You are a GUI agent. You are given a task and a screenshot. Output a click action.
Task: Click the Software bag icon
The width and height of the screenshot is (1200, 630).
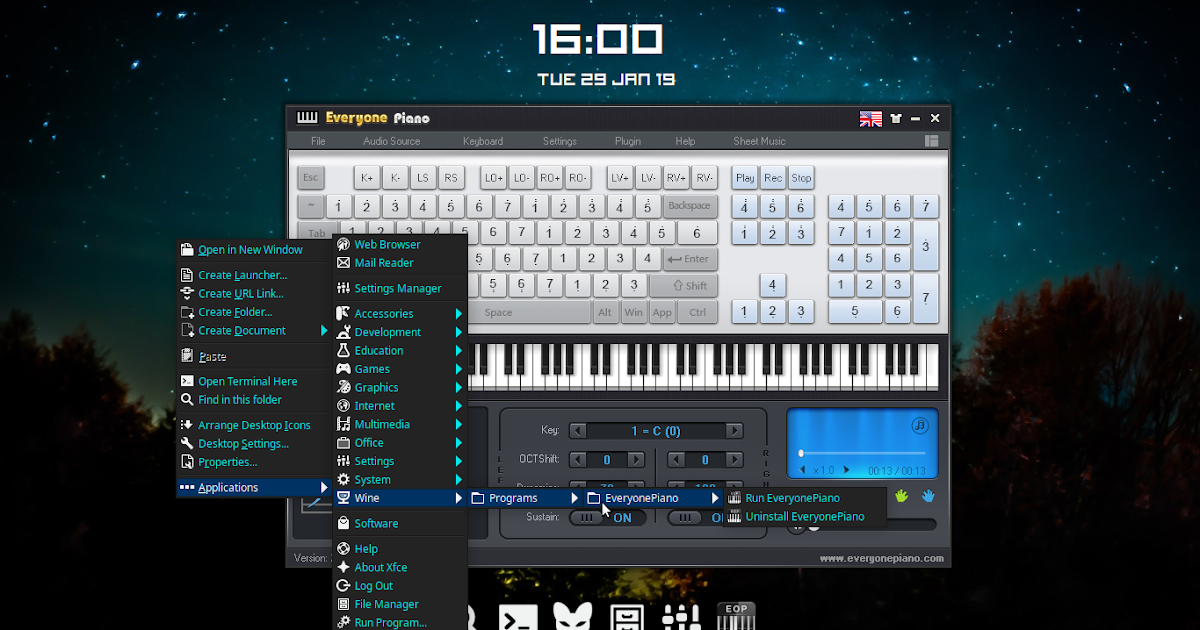coord(343,523)
